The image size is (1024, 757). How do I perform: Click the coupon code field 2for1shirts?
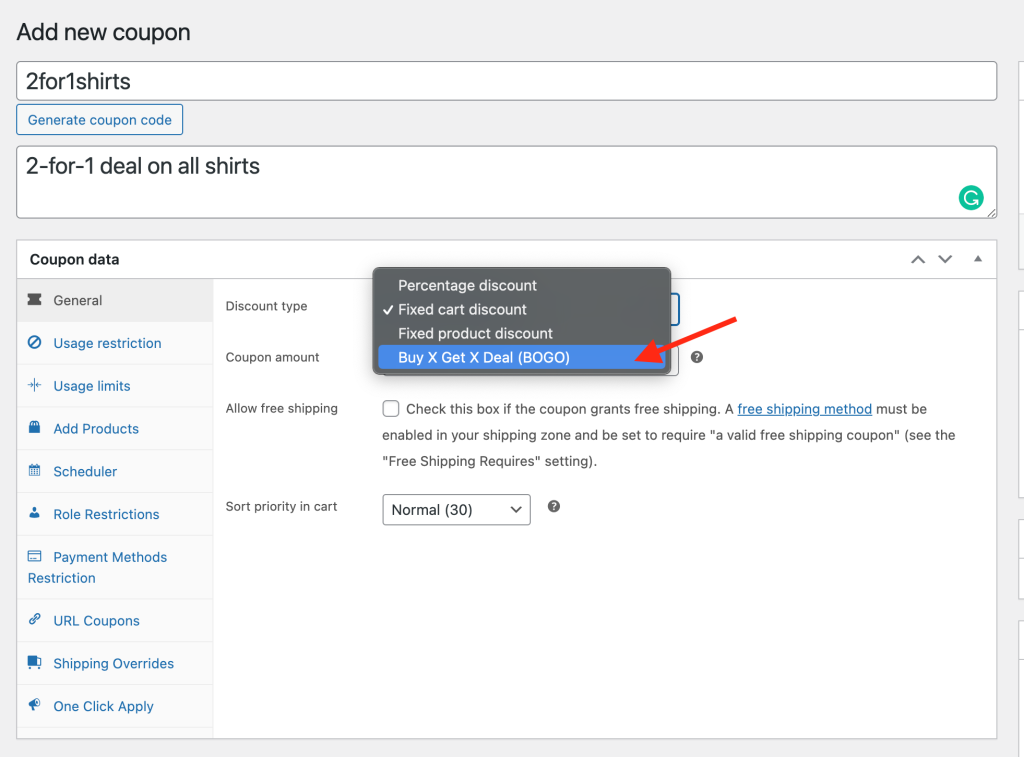pos(506,81)
